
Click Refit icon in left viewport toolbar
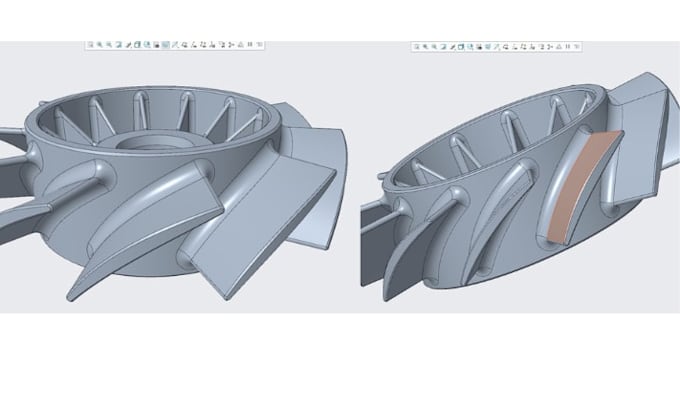91,45
